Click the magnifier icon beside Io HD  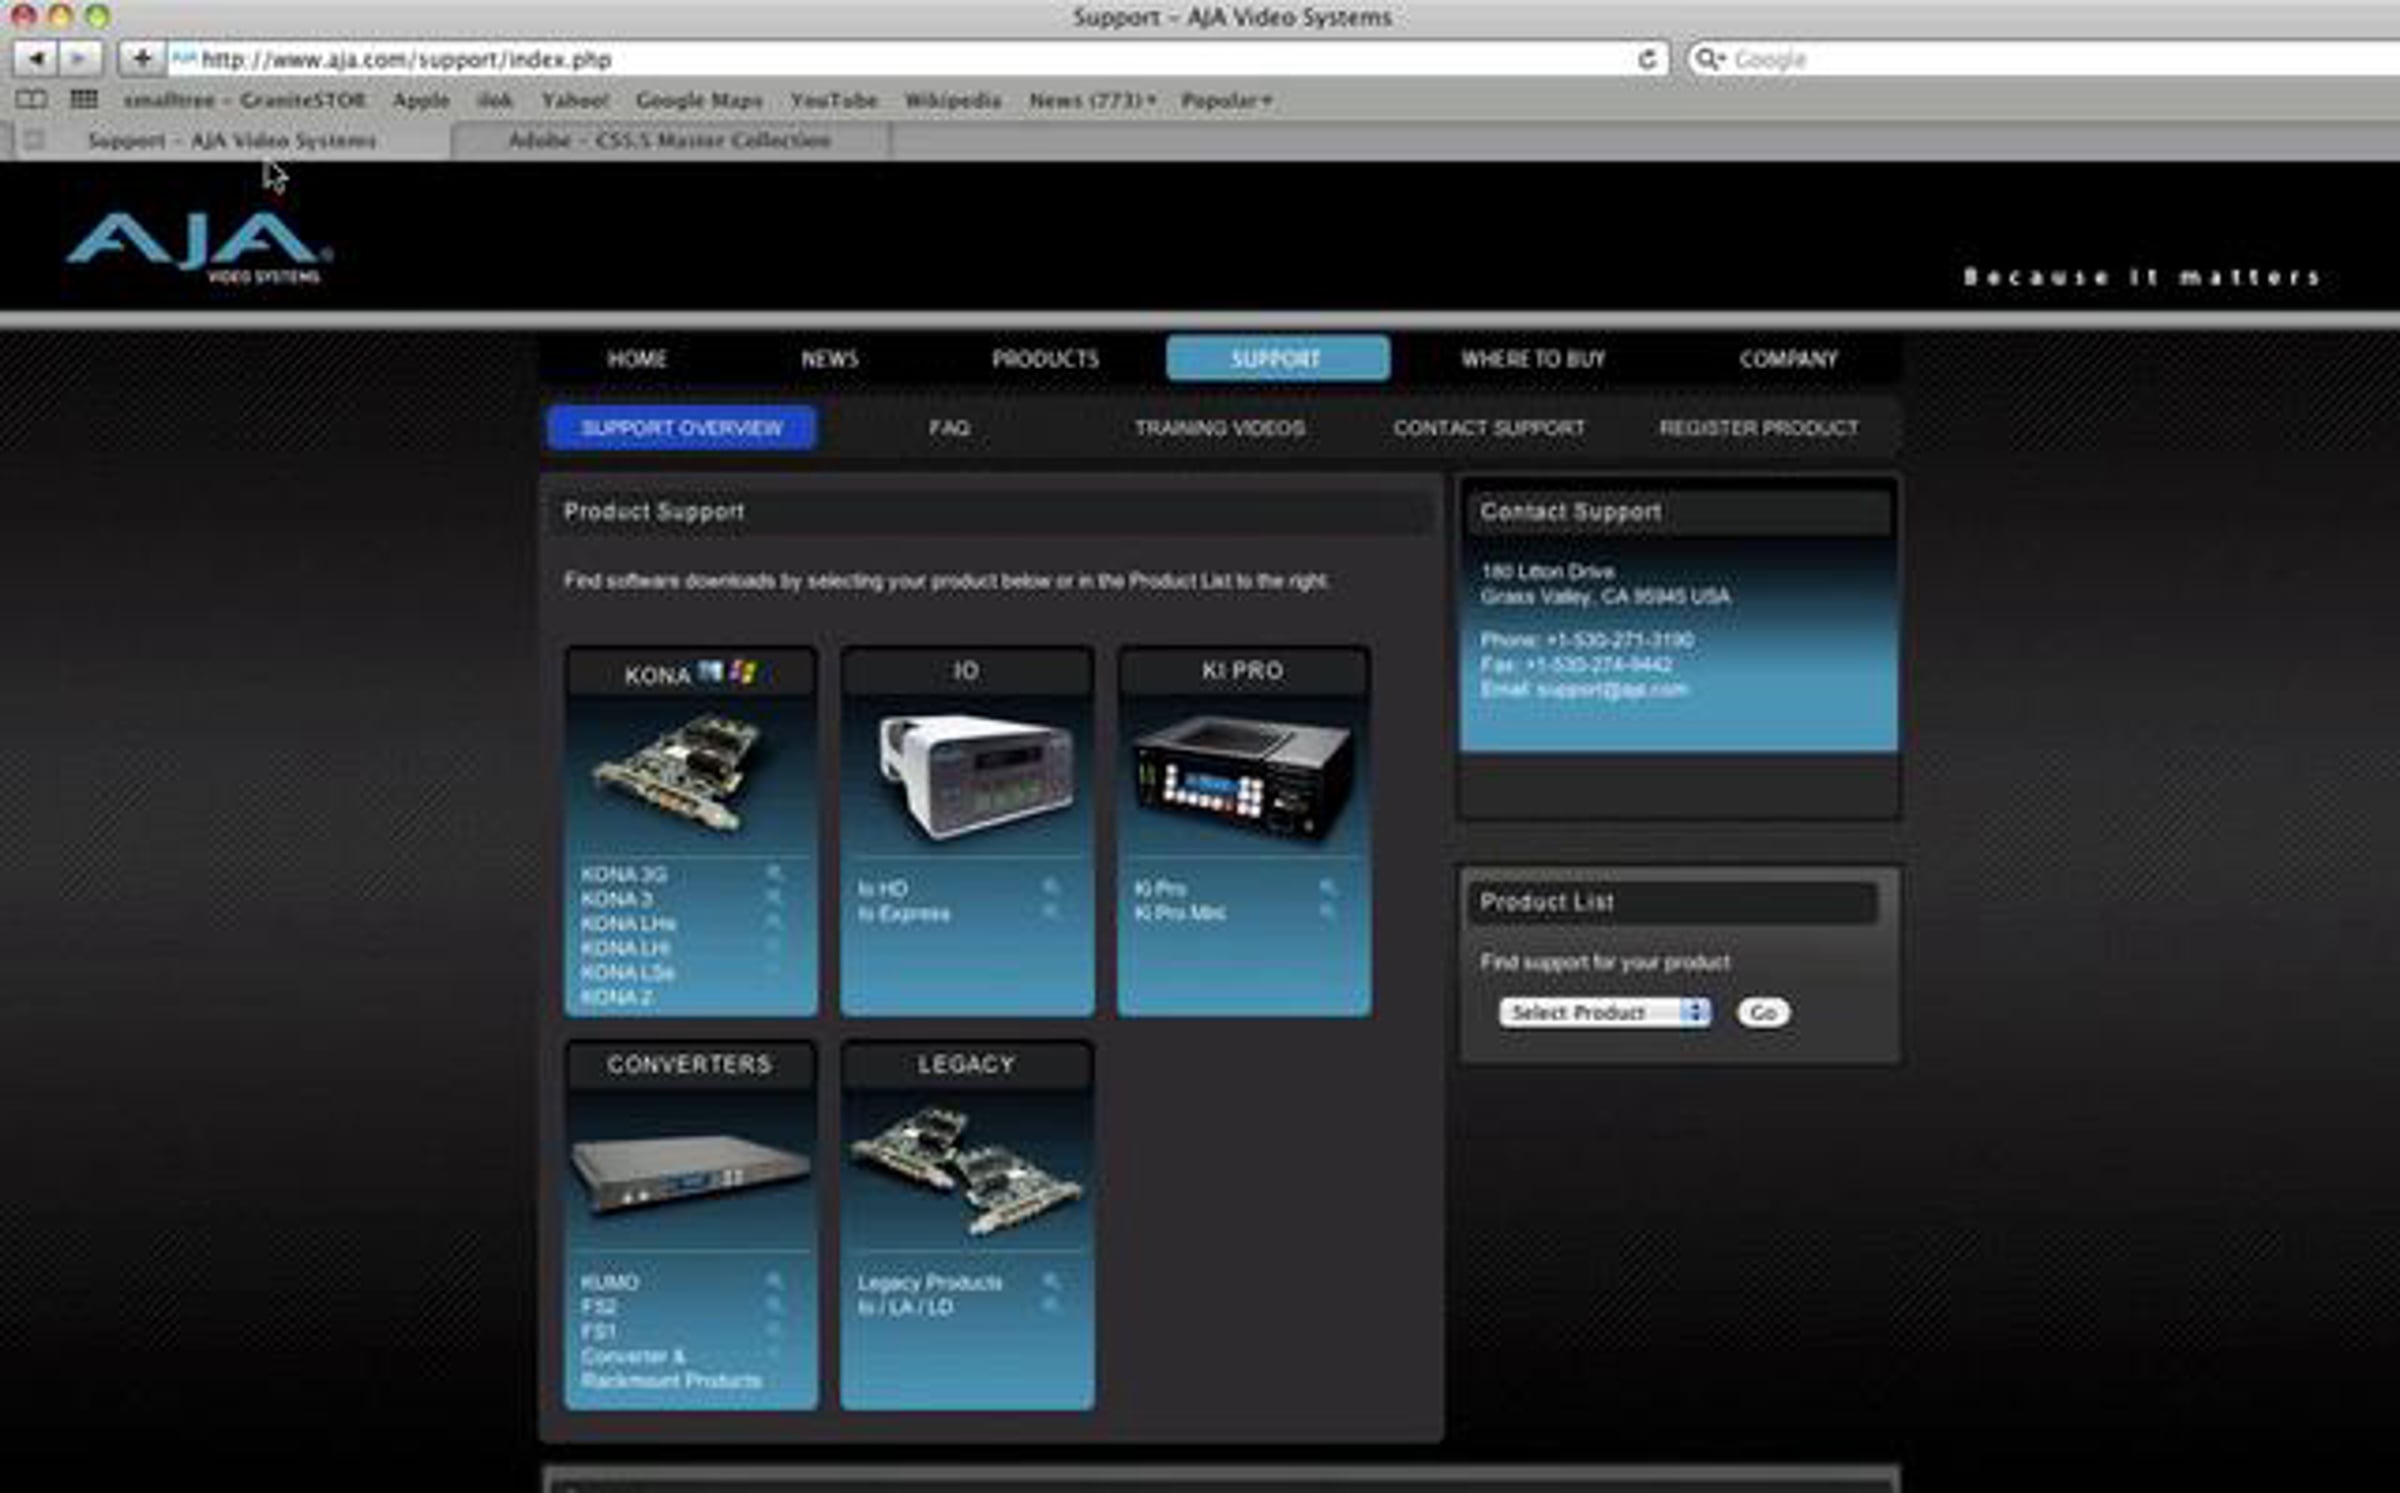(1050, 887)
